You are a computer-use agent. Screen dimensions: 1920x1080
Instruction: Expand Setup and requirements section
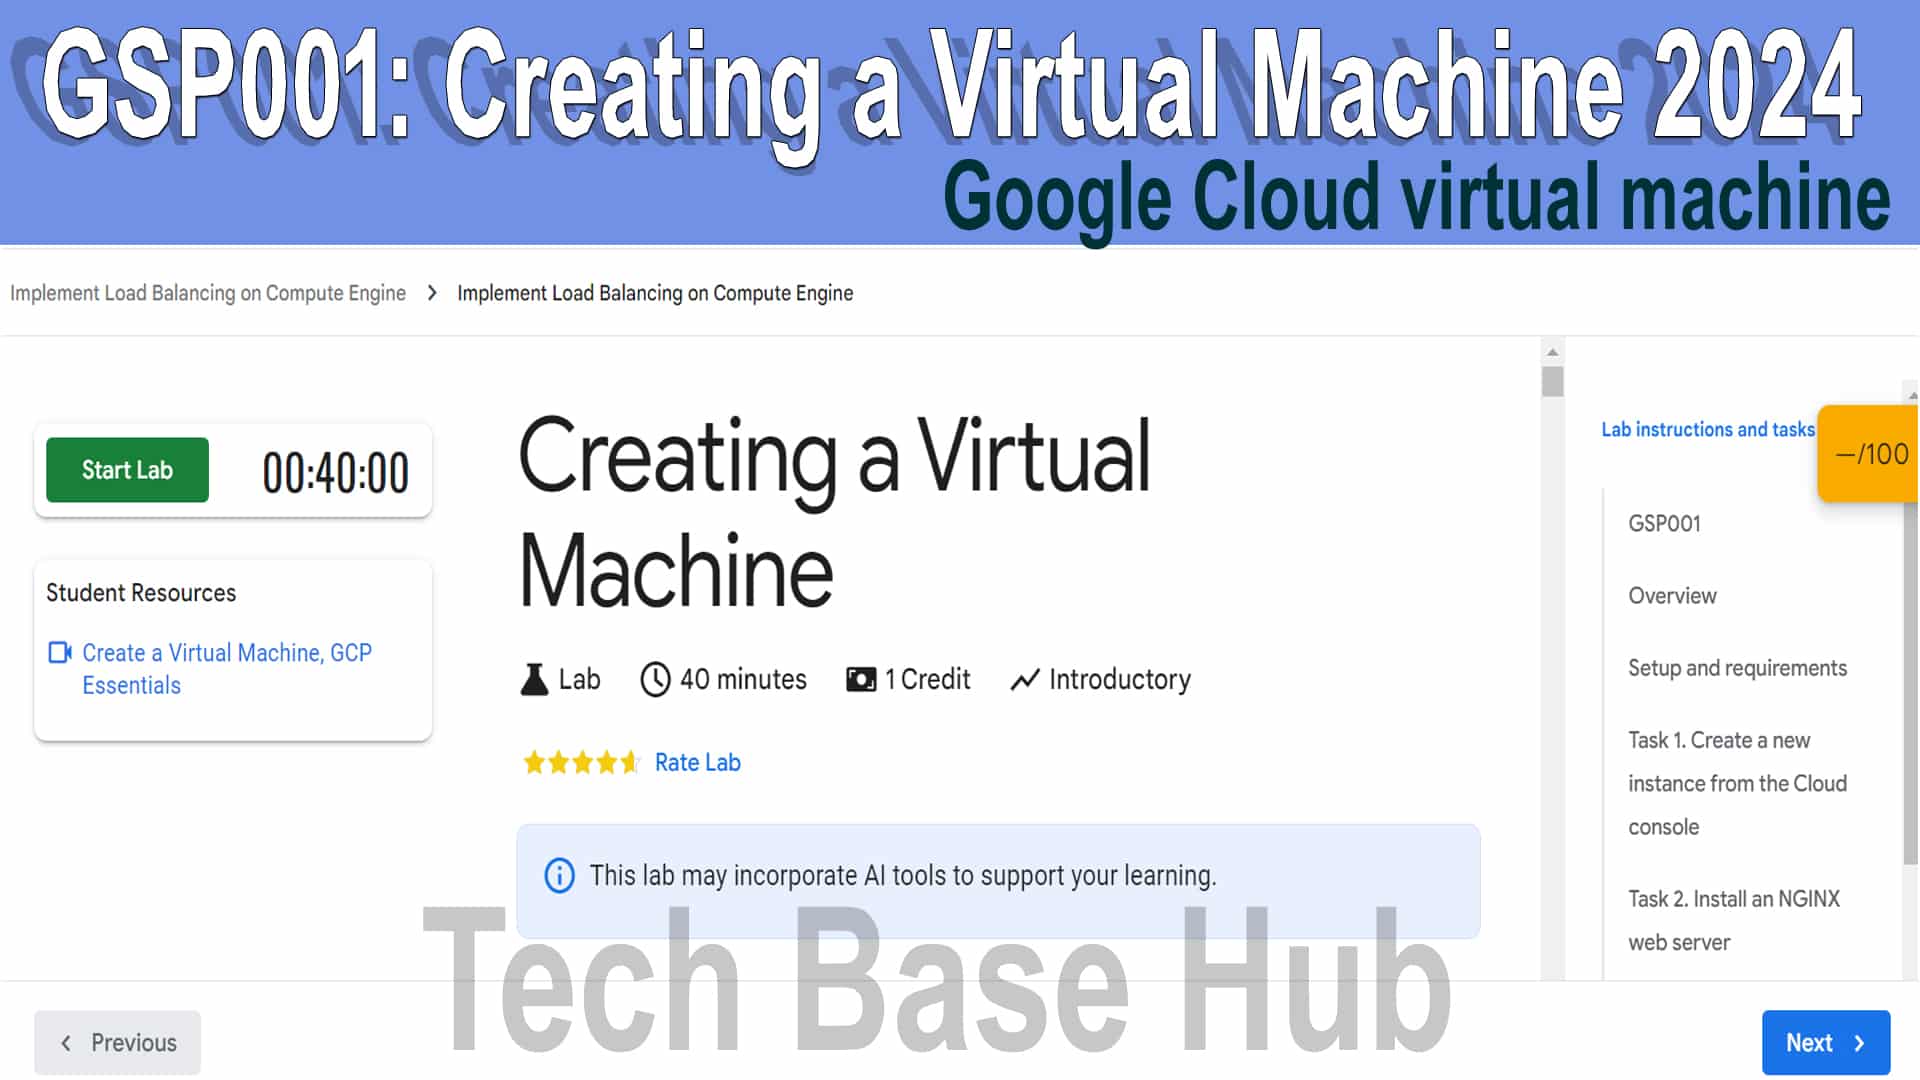coord(1737,667)
